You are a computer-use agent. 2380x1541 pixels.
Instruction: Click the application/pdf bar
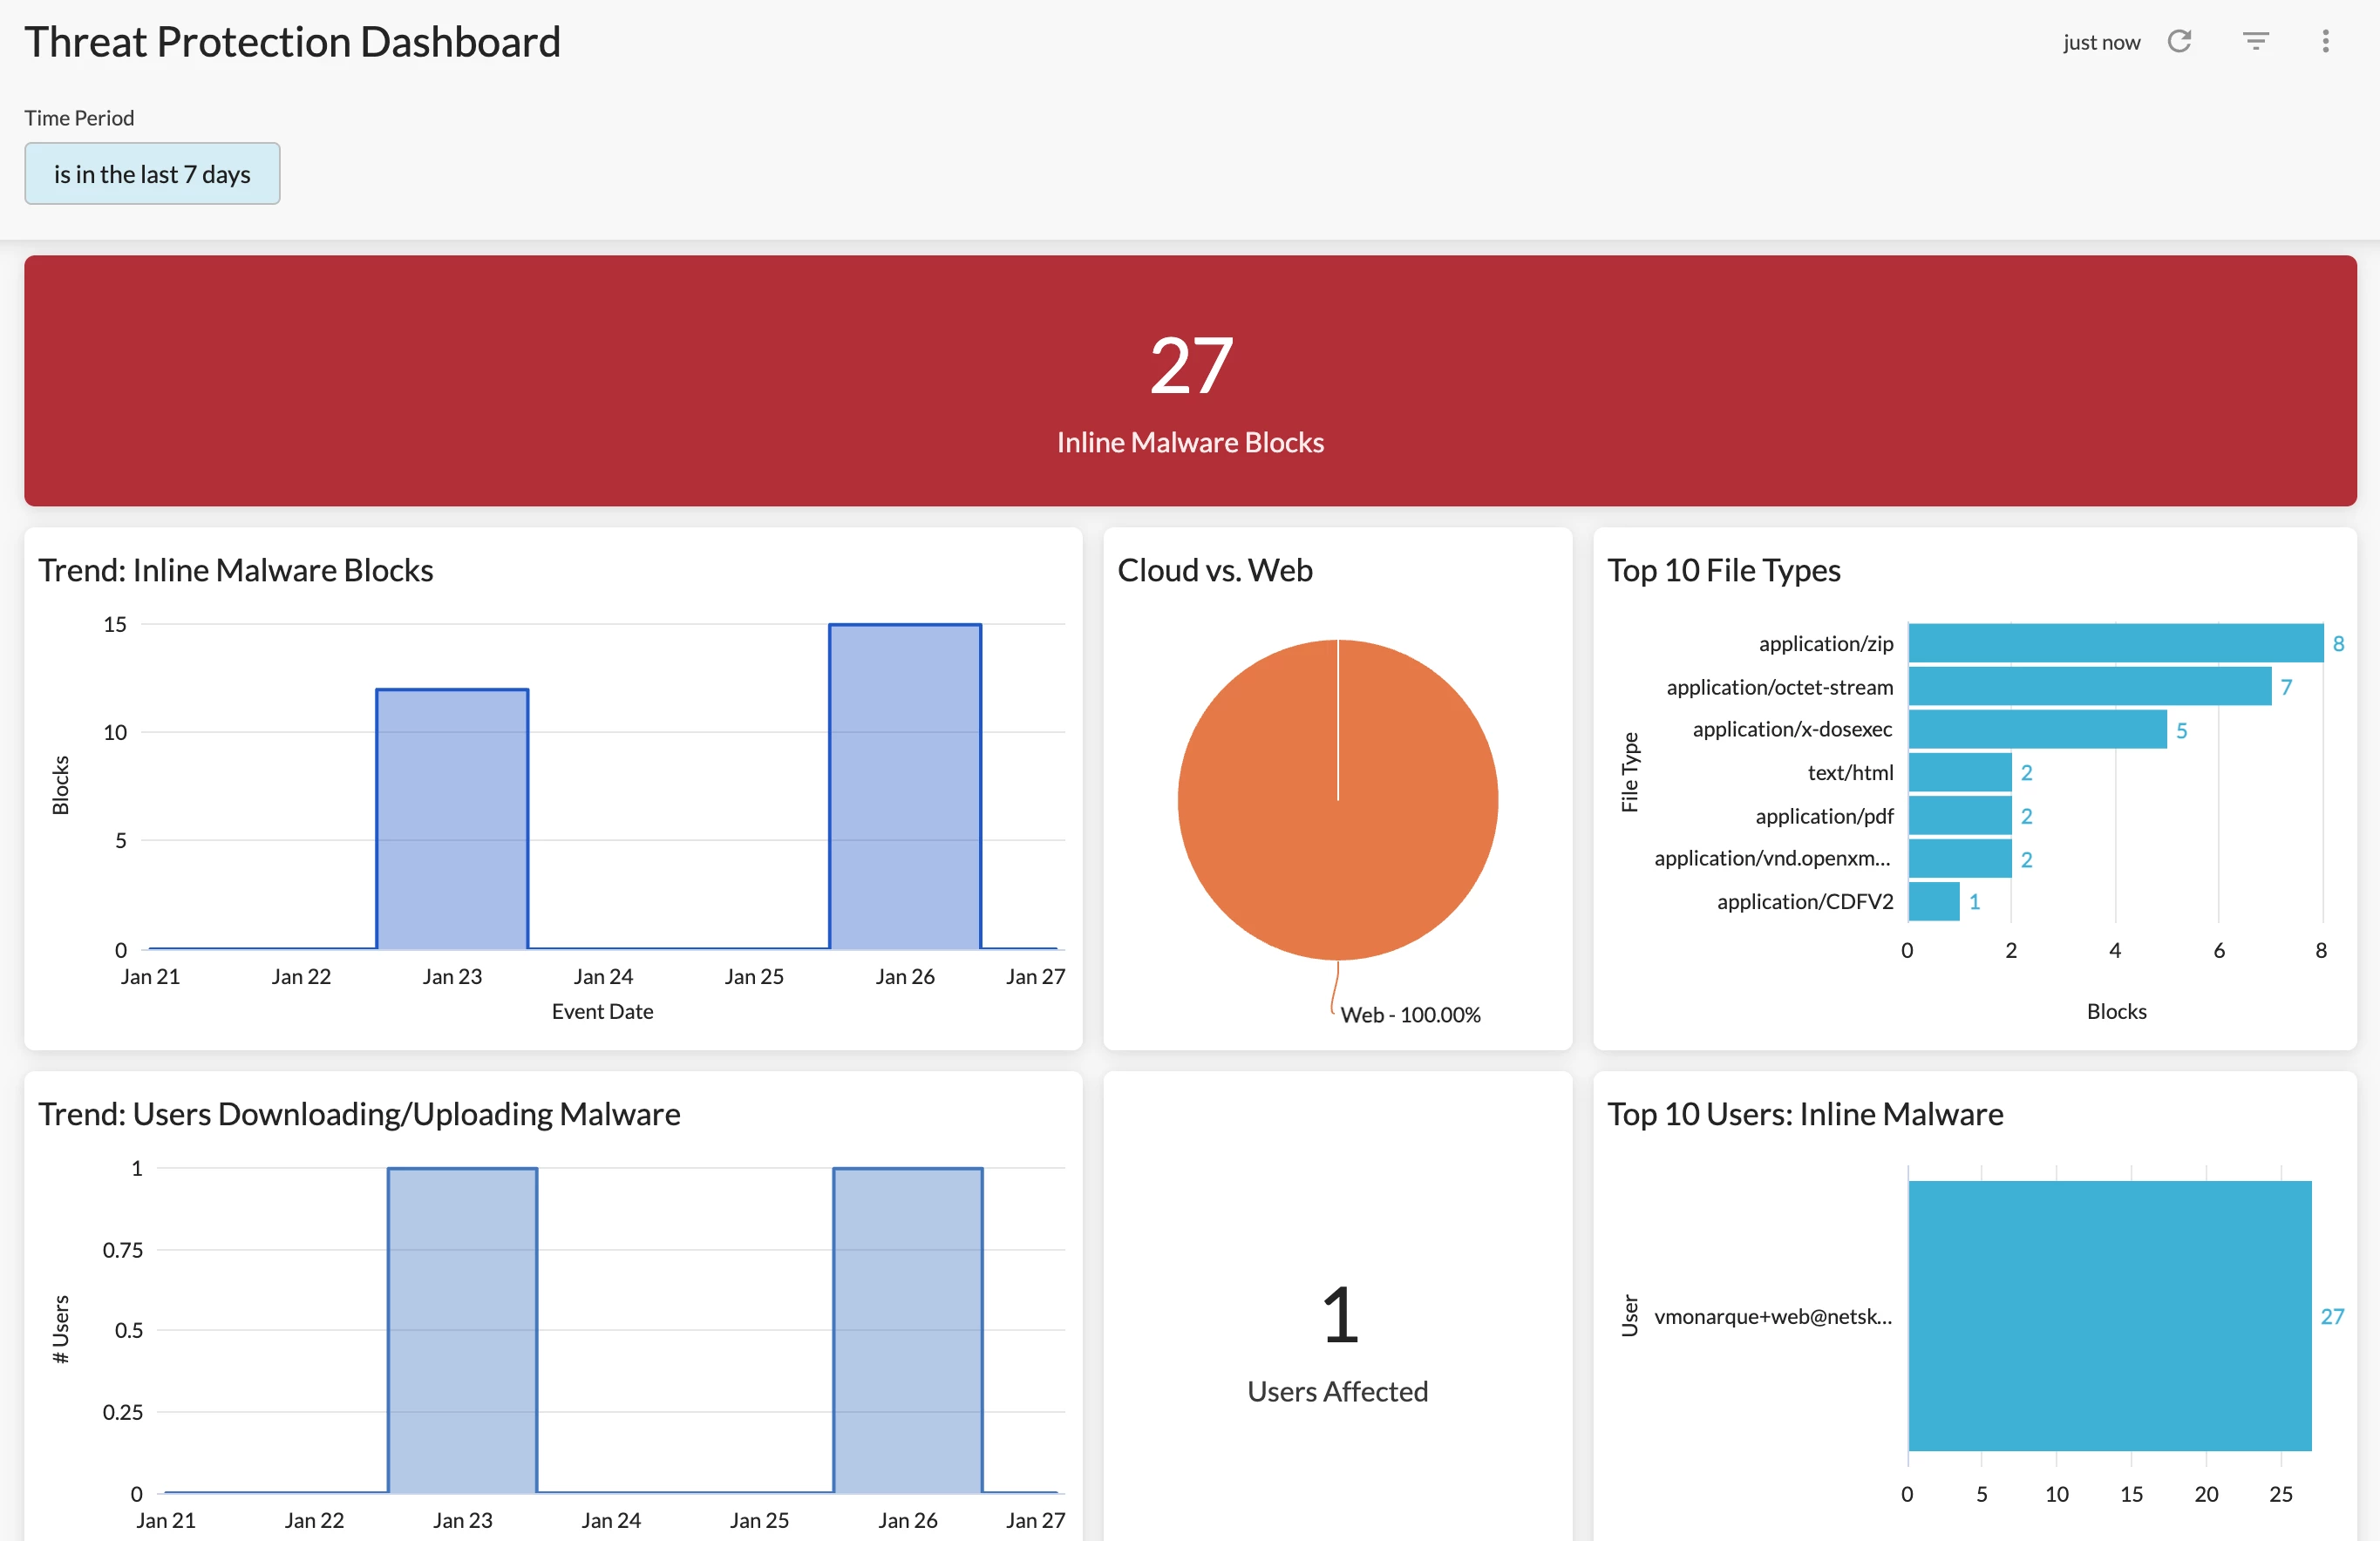[1958, 816]
